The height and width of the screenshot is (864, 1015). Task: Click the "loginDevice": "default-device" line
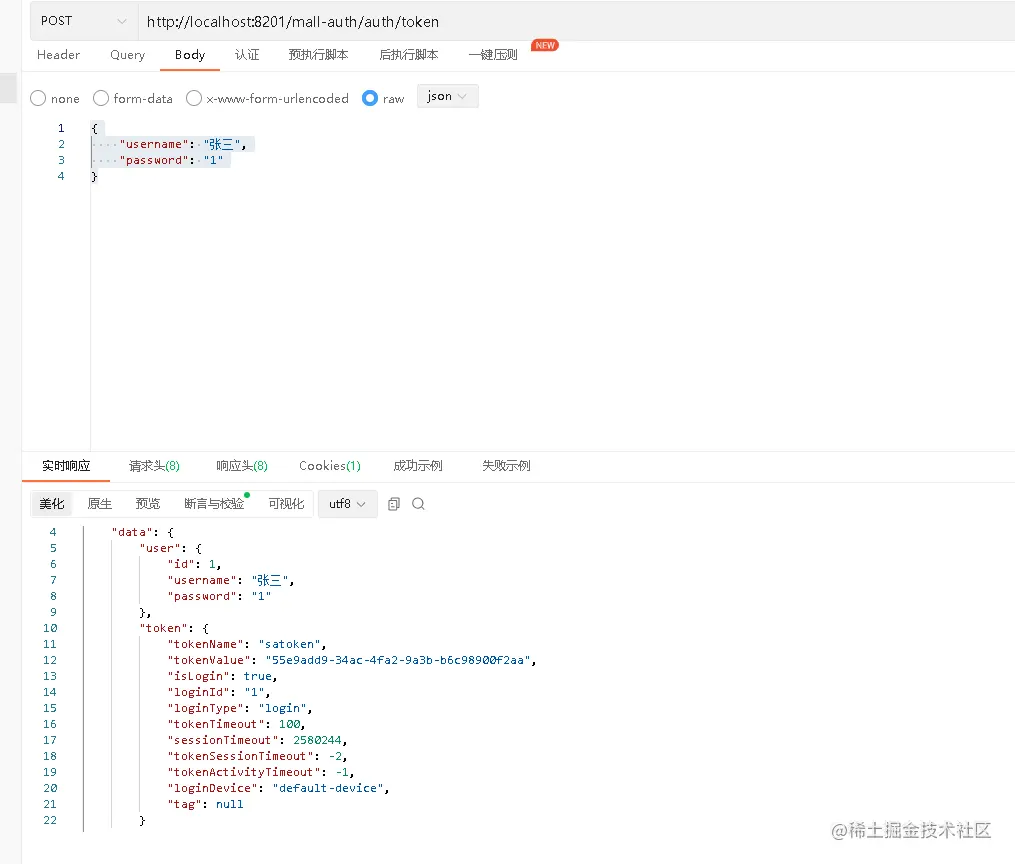tap(278, 788)
